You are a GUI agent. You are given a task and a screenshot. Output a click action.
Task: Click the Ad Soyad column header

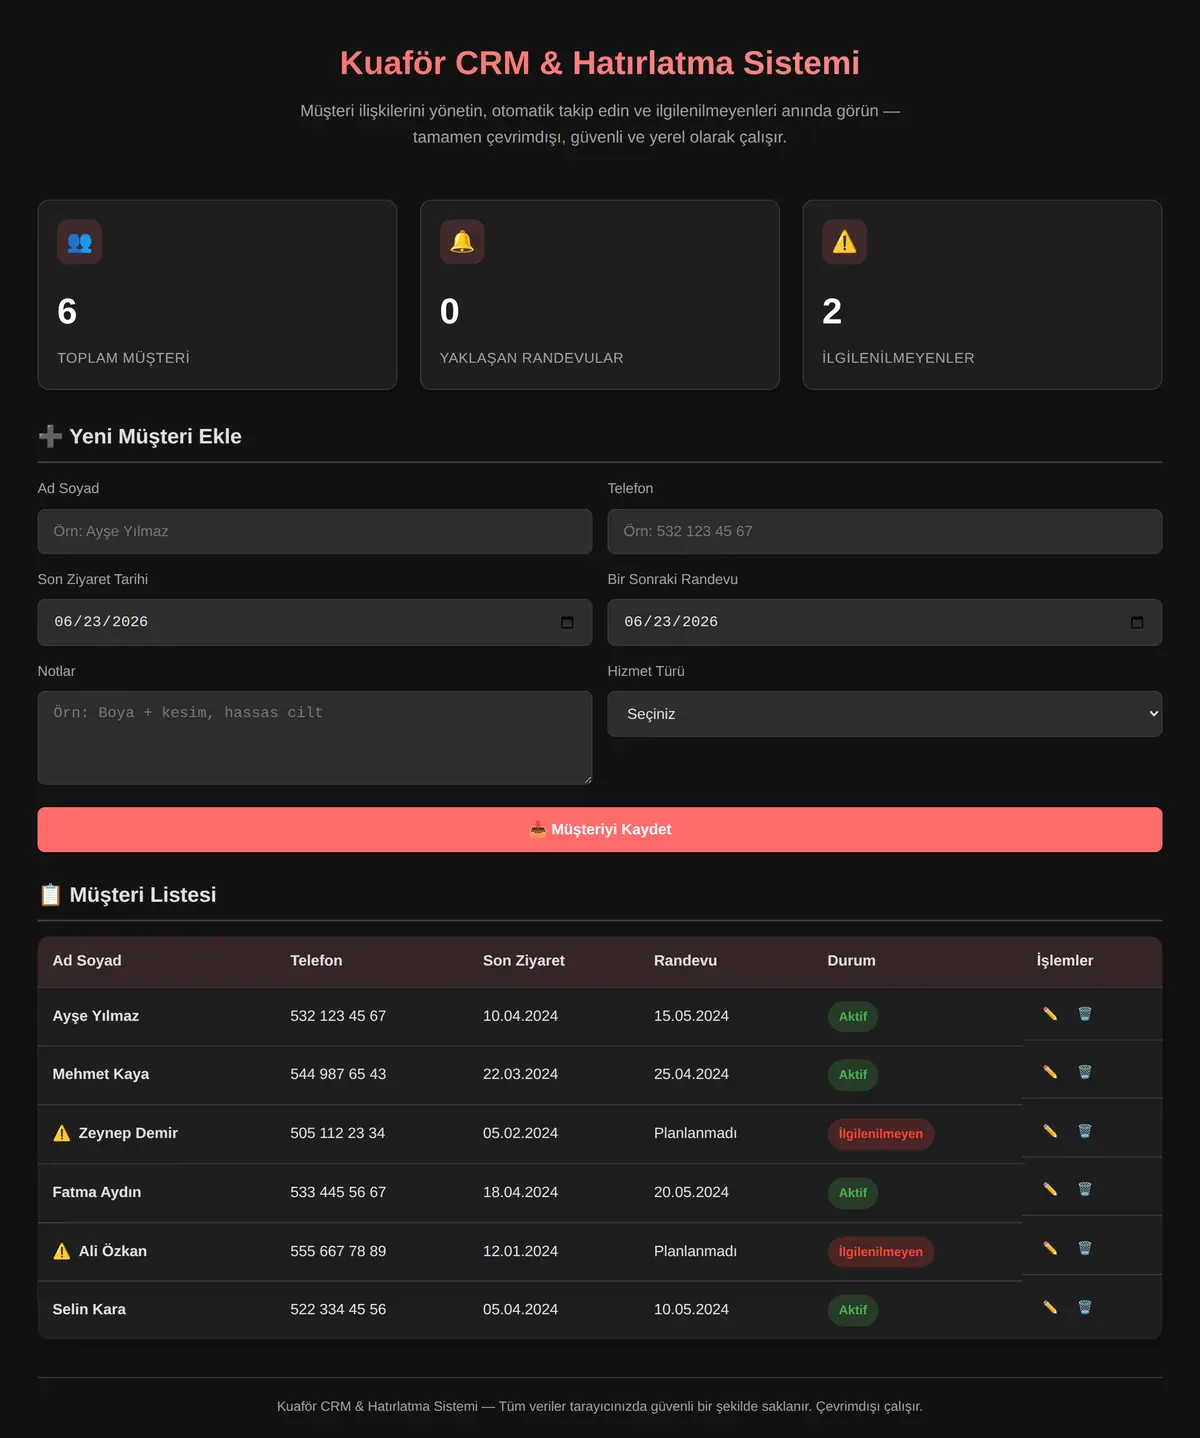click(x=87, y=960)
